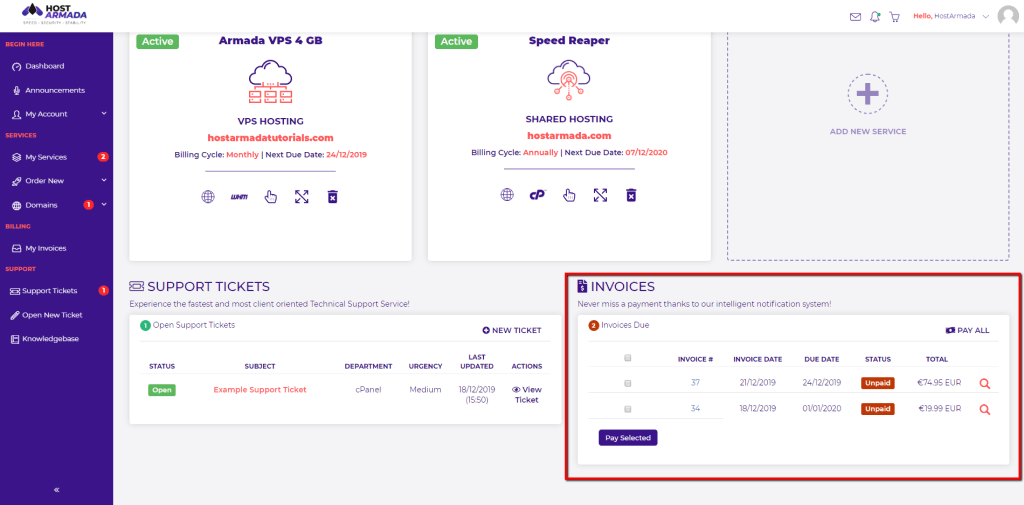Screen dimensions: 1024x505
Task: Click the shared hosting cloud illustration
Action: pos(568,80)
